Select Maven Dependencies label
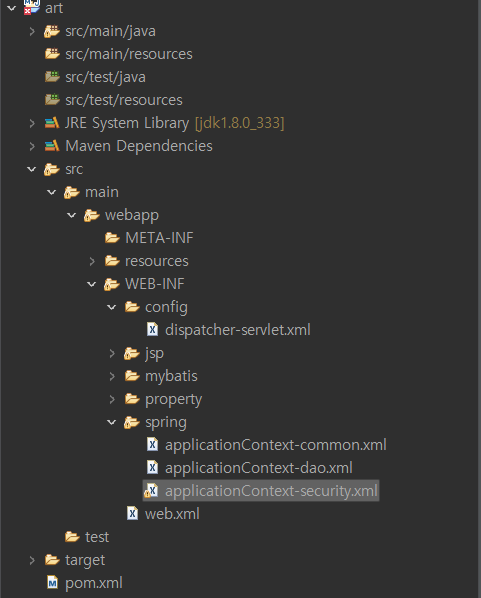Screen dimensions: 481x598 click(139, 146)
